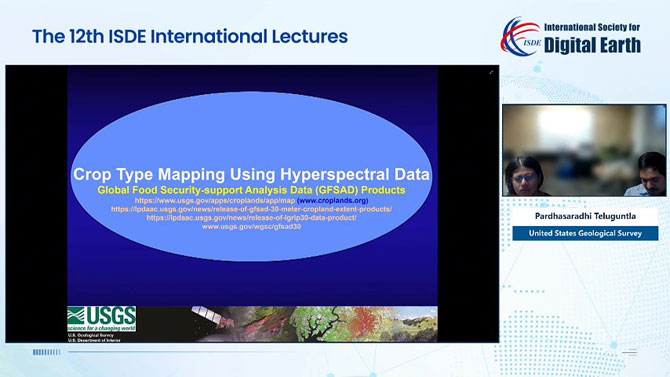Open the www.croplands.org link
The image size is (670, 377).
(332, 200)
